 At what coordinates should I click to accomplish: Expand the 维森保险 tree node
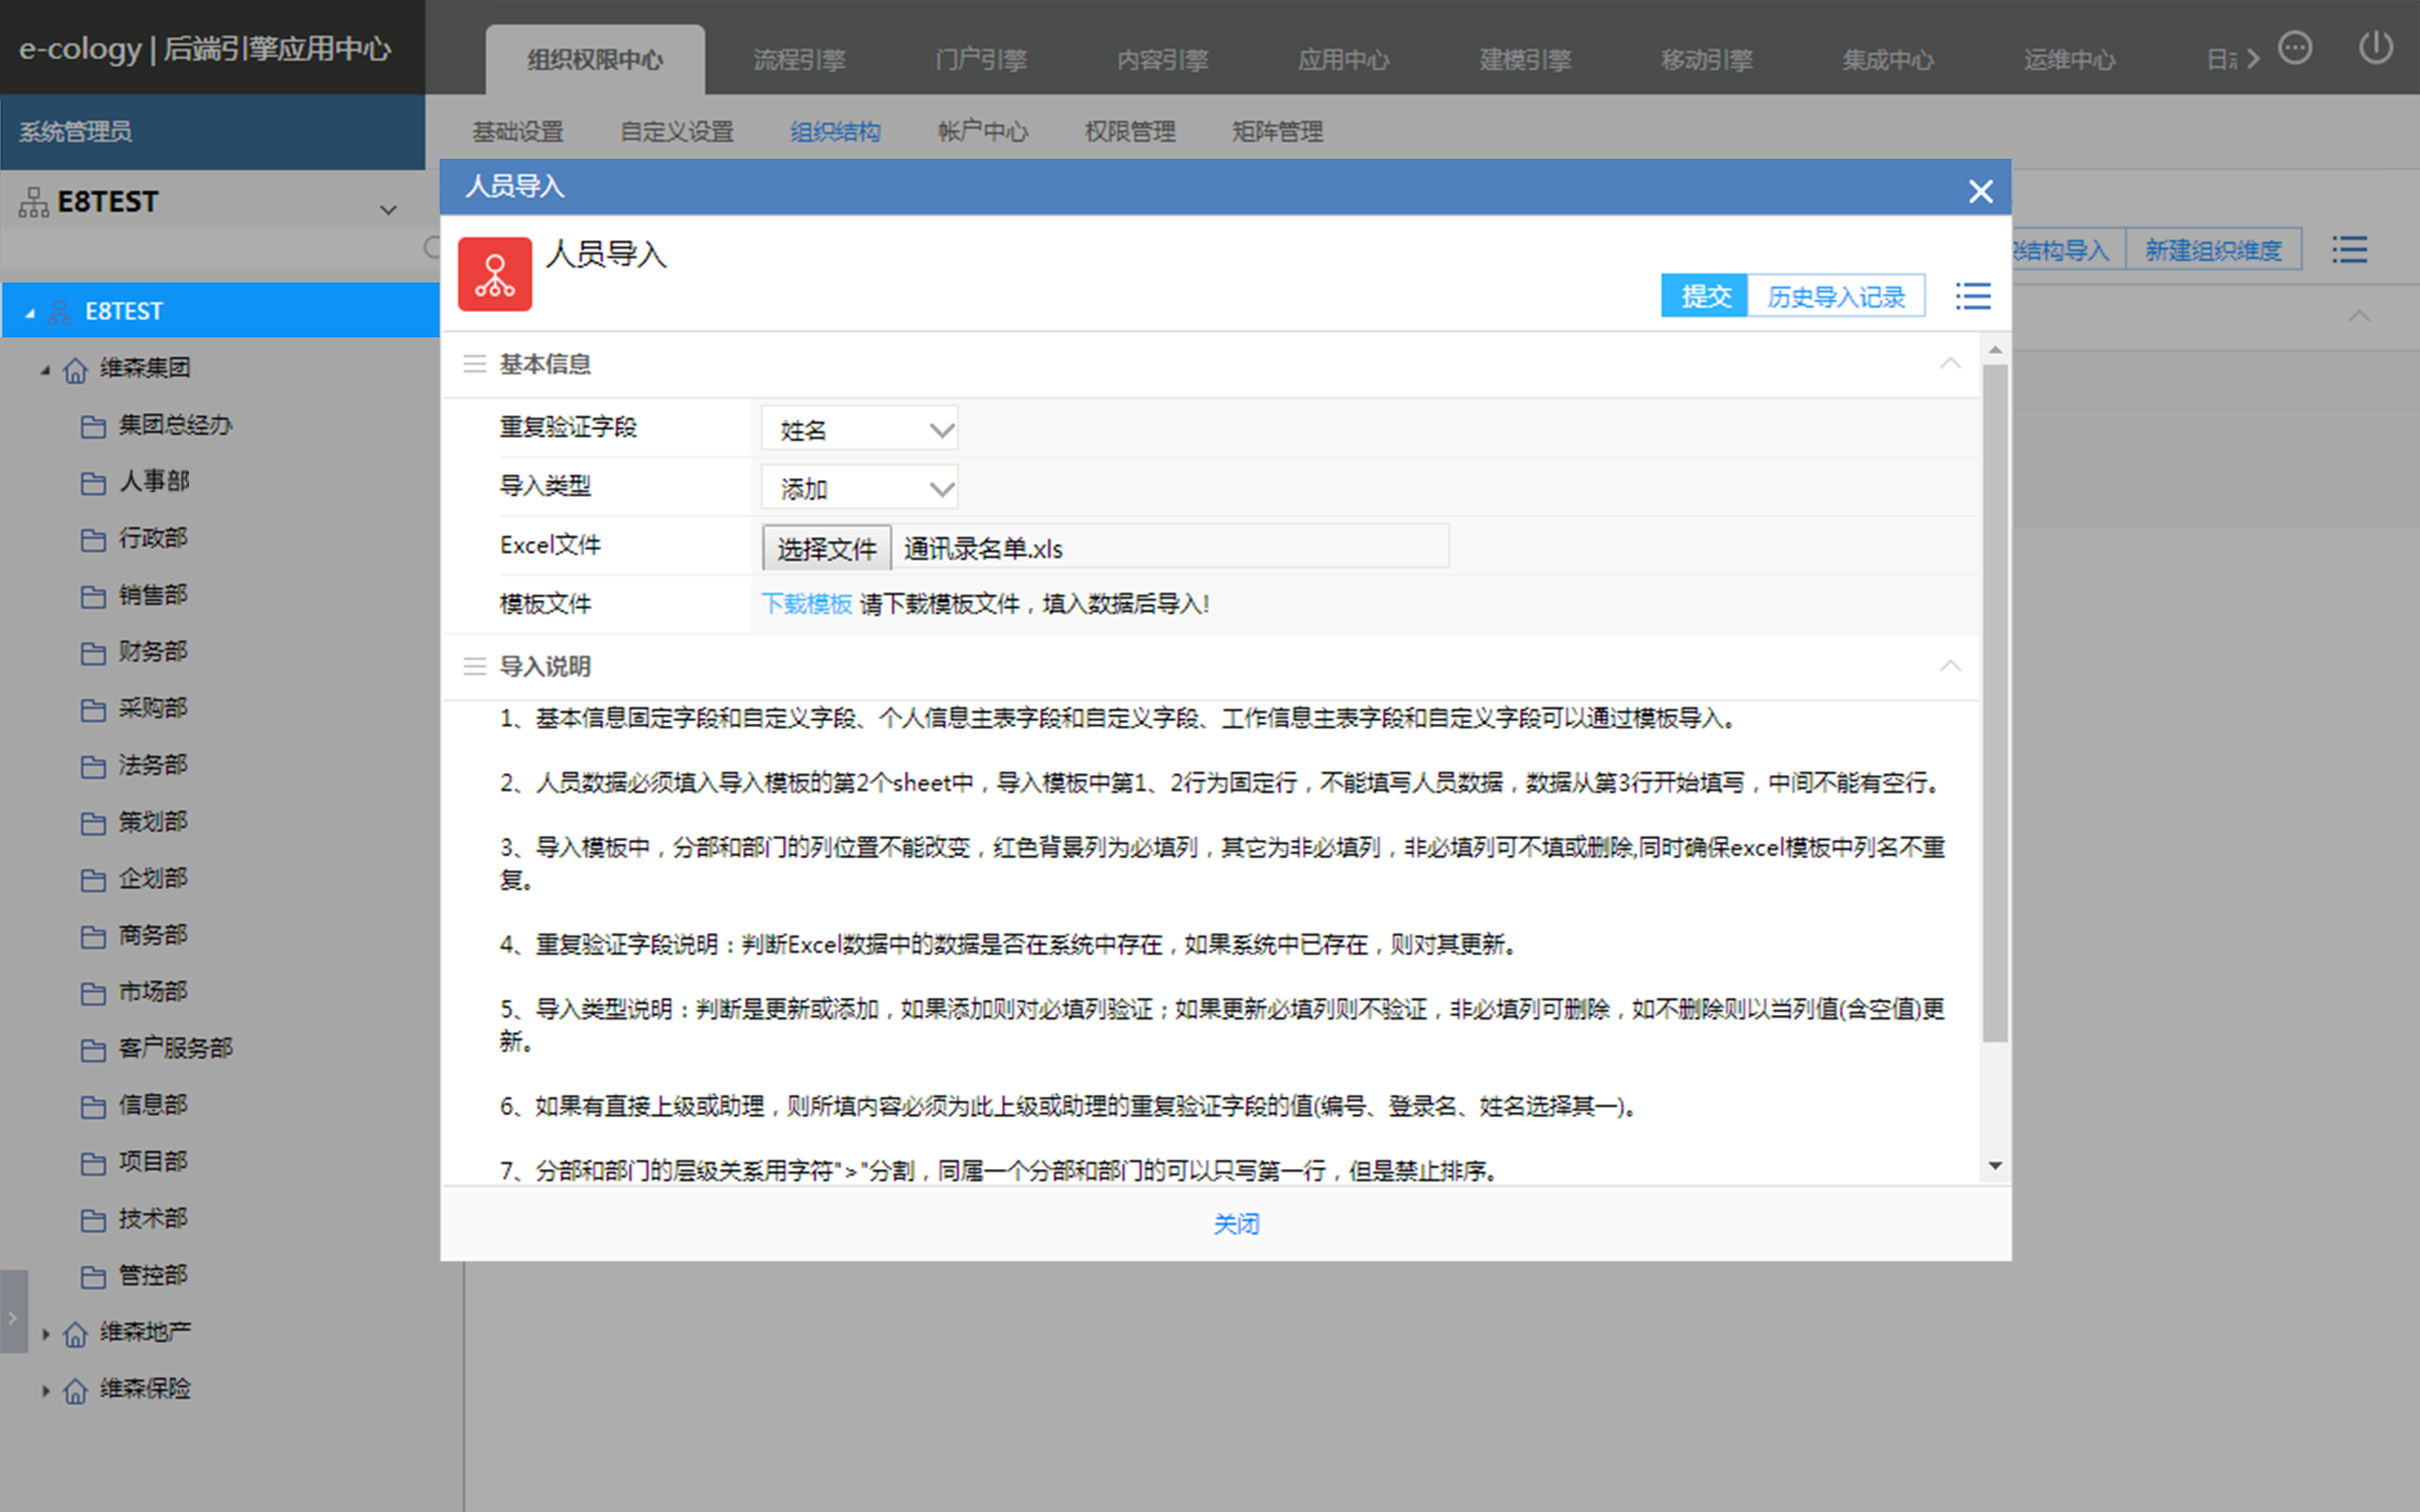tap(45, 1390)
